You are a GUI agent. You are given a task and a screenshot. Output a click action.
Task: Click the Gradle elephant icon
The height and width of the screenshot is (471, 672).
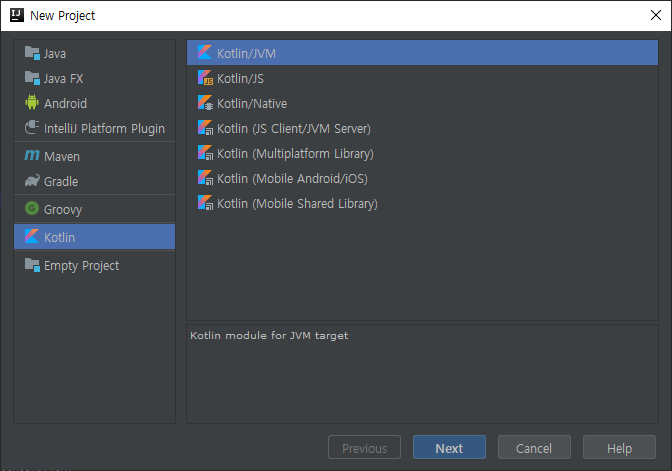pos(32,181)
